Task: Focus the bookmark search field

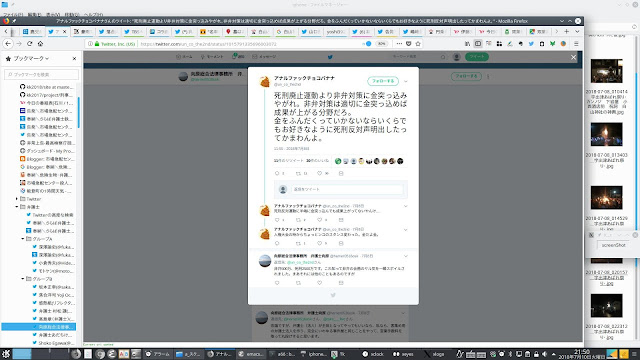Action: [x=41, y=74]
